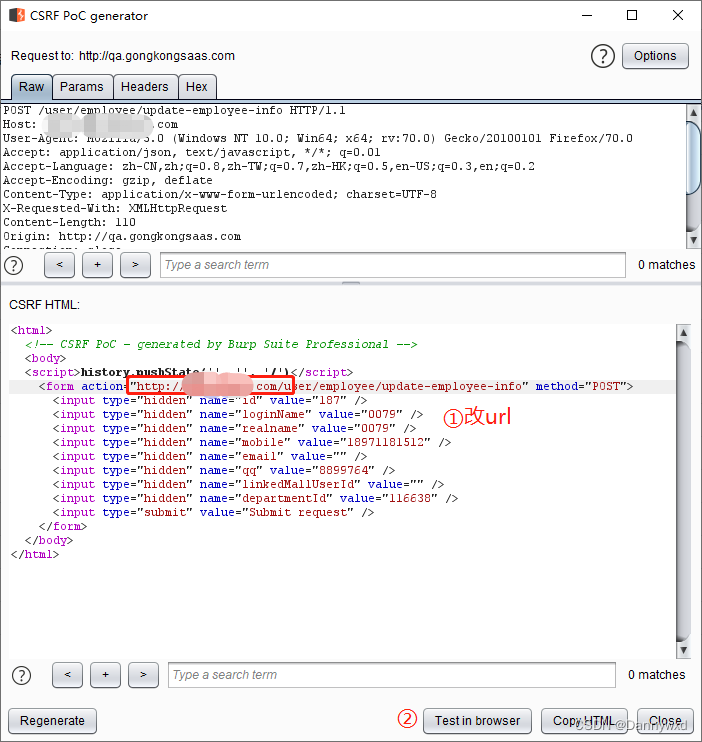
Task: Switch to the Raw tab
Action: tap(31, 87)
